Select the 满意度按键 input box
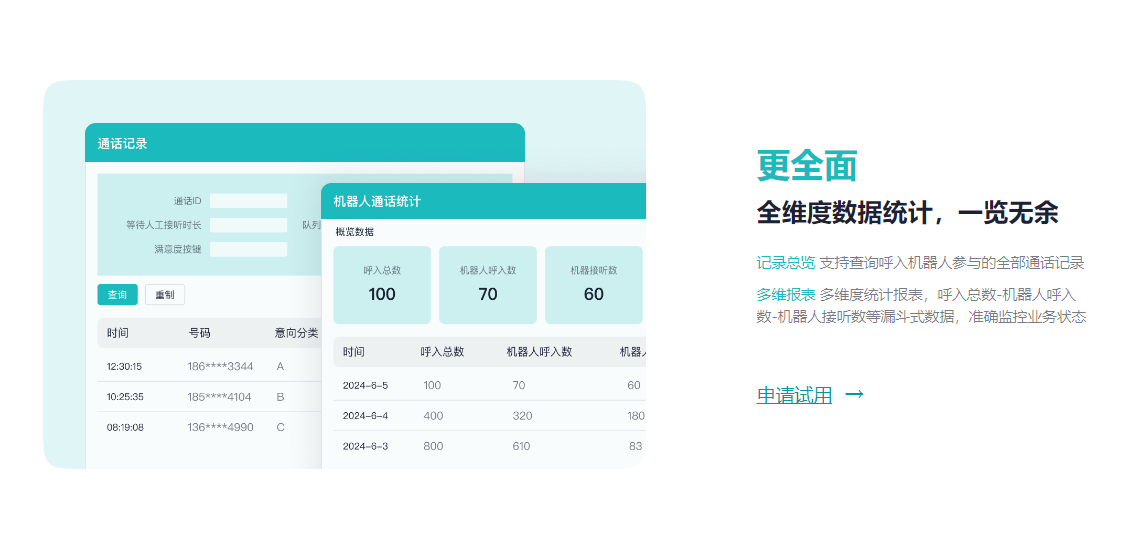The width and height of the screenshot is (1132, 539). (248, 249)
